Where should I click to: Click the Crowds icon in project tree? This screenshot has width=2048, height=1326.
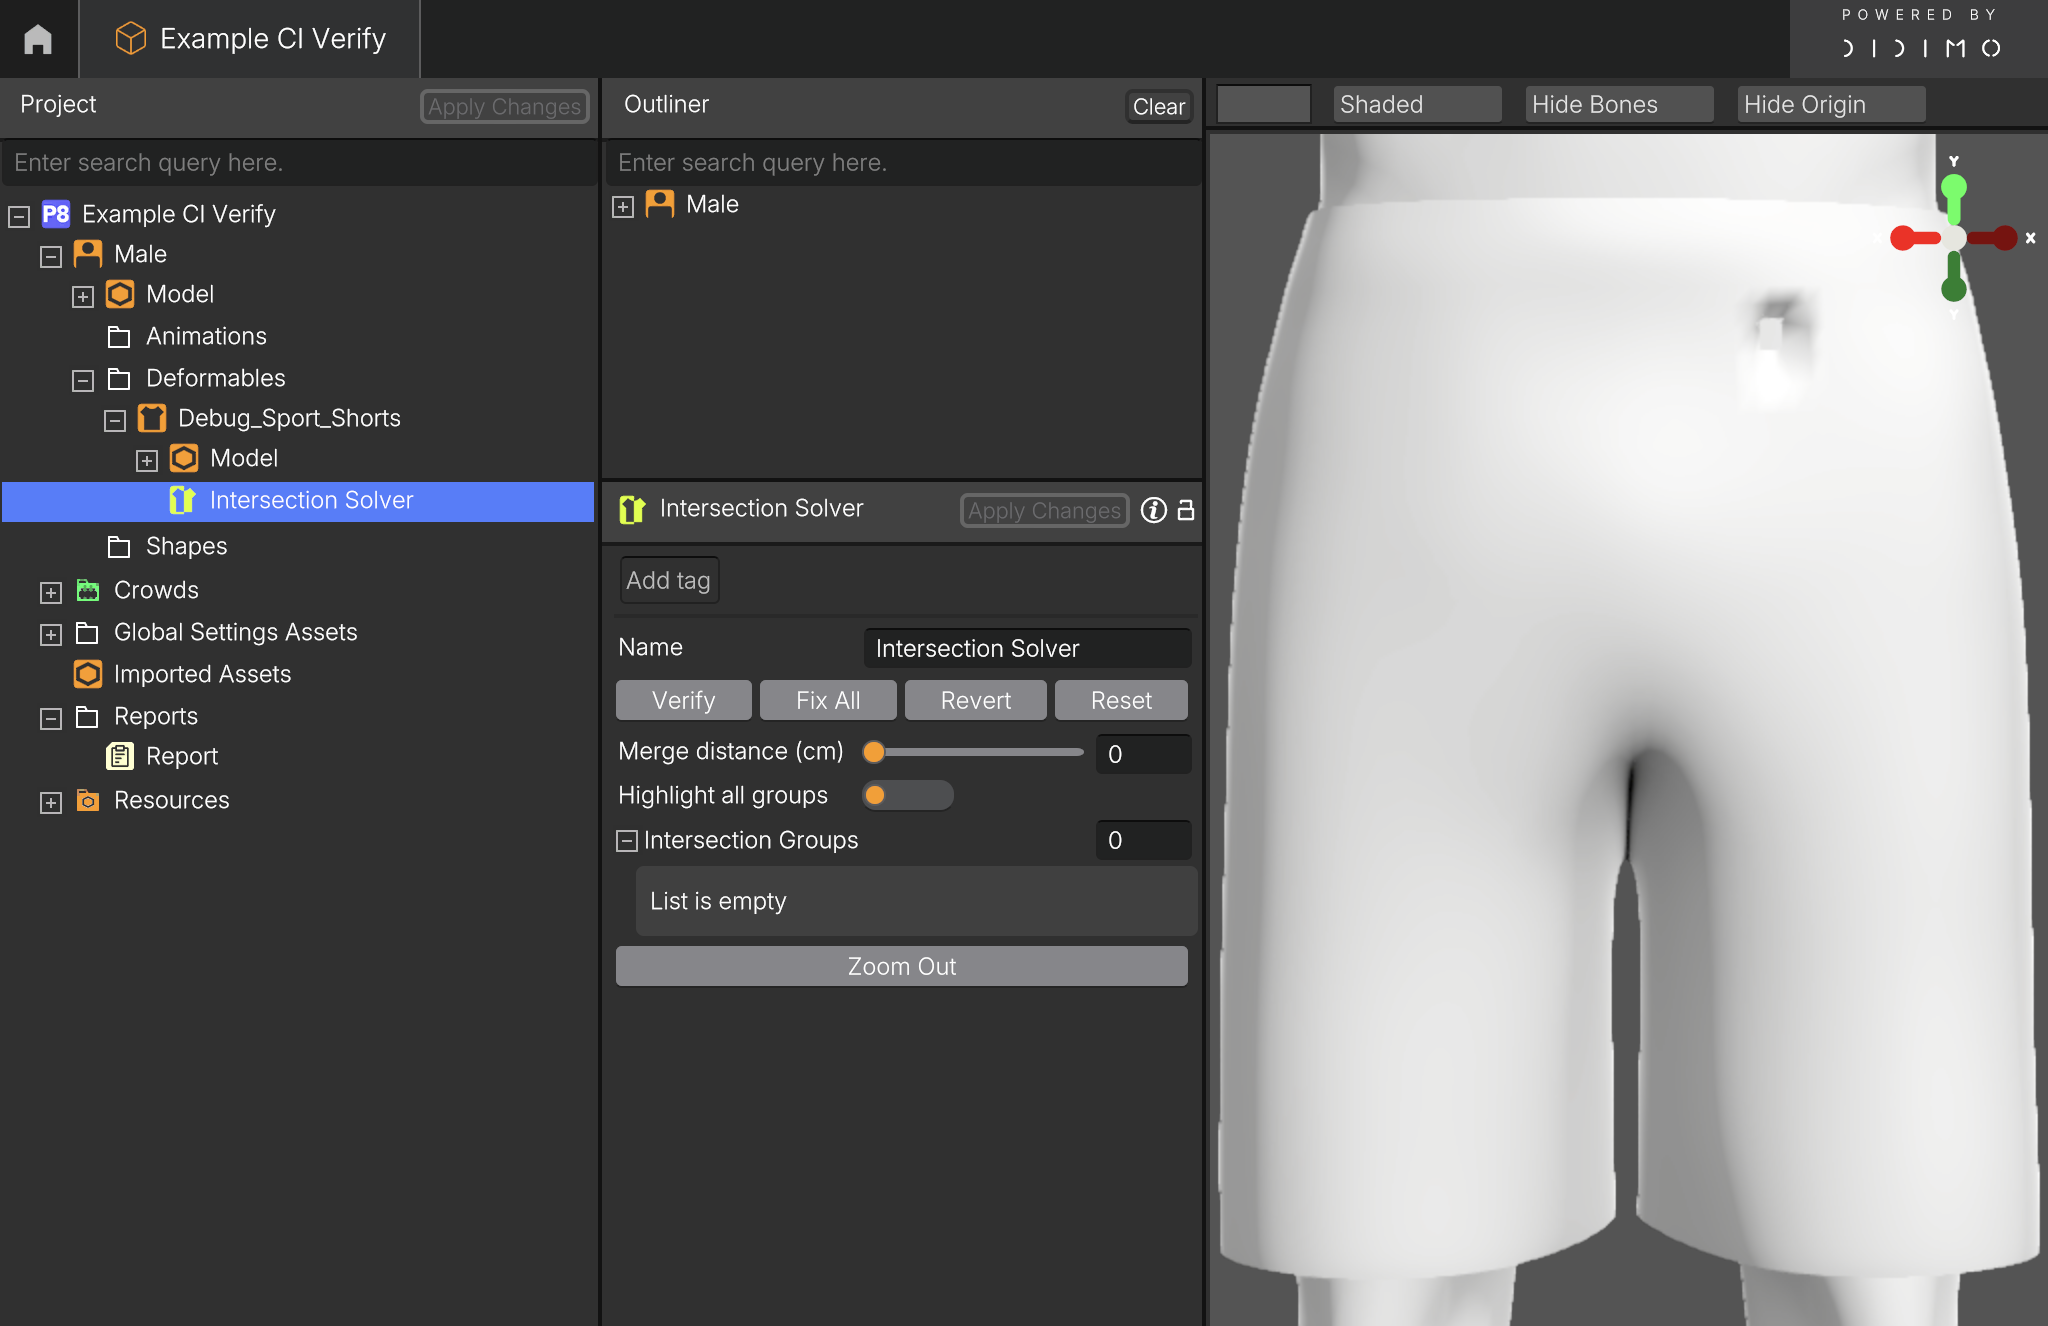click(88, 590)
